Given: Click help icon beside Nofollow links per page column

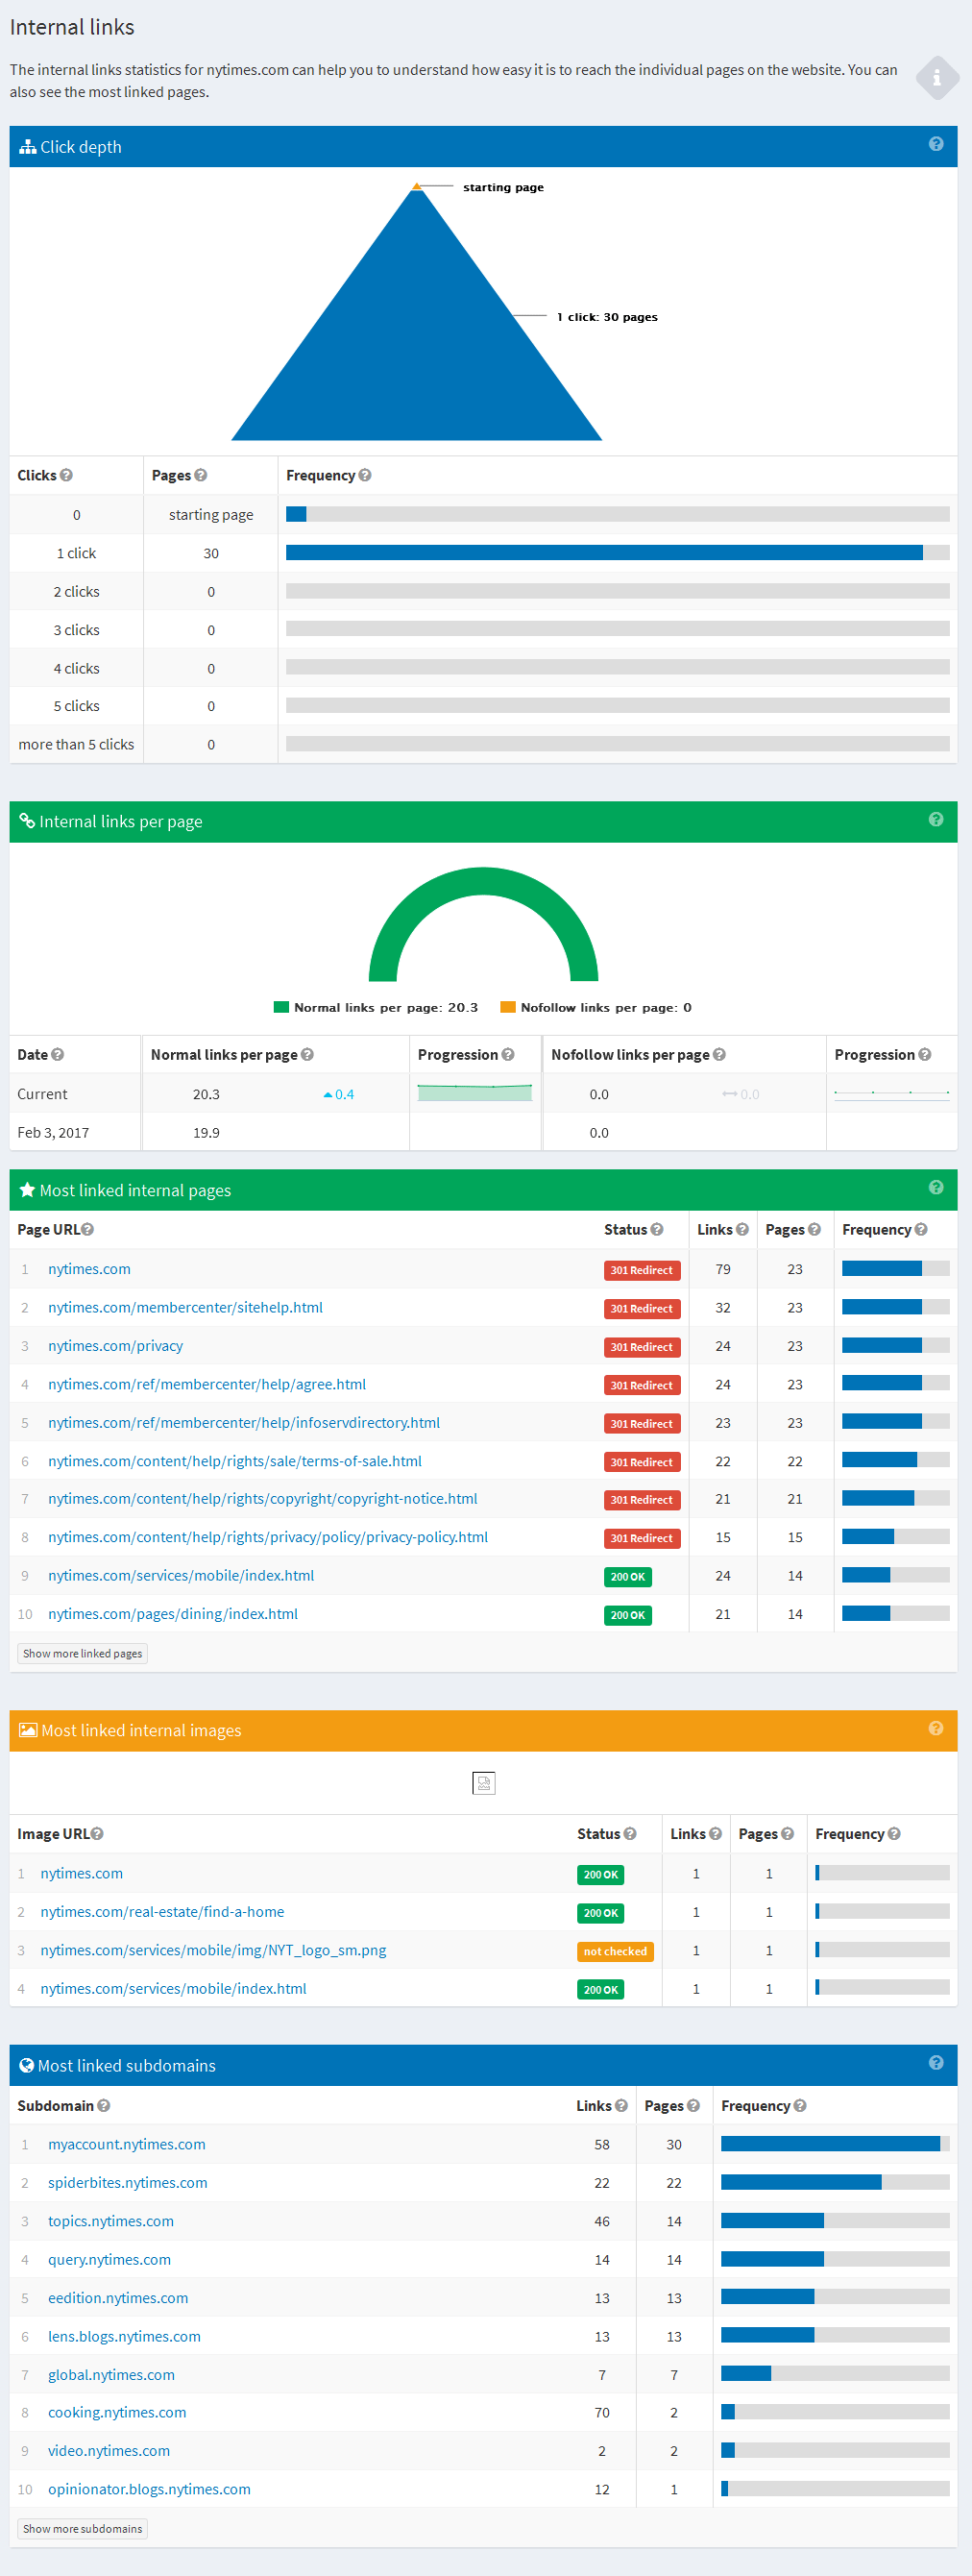Looking at the screenshot, I should pos(720,1054).
